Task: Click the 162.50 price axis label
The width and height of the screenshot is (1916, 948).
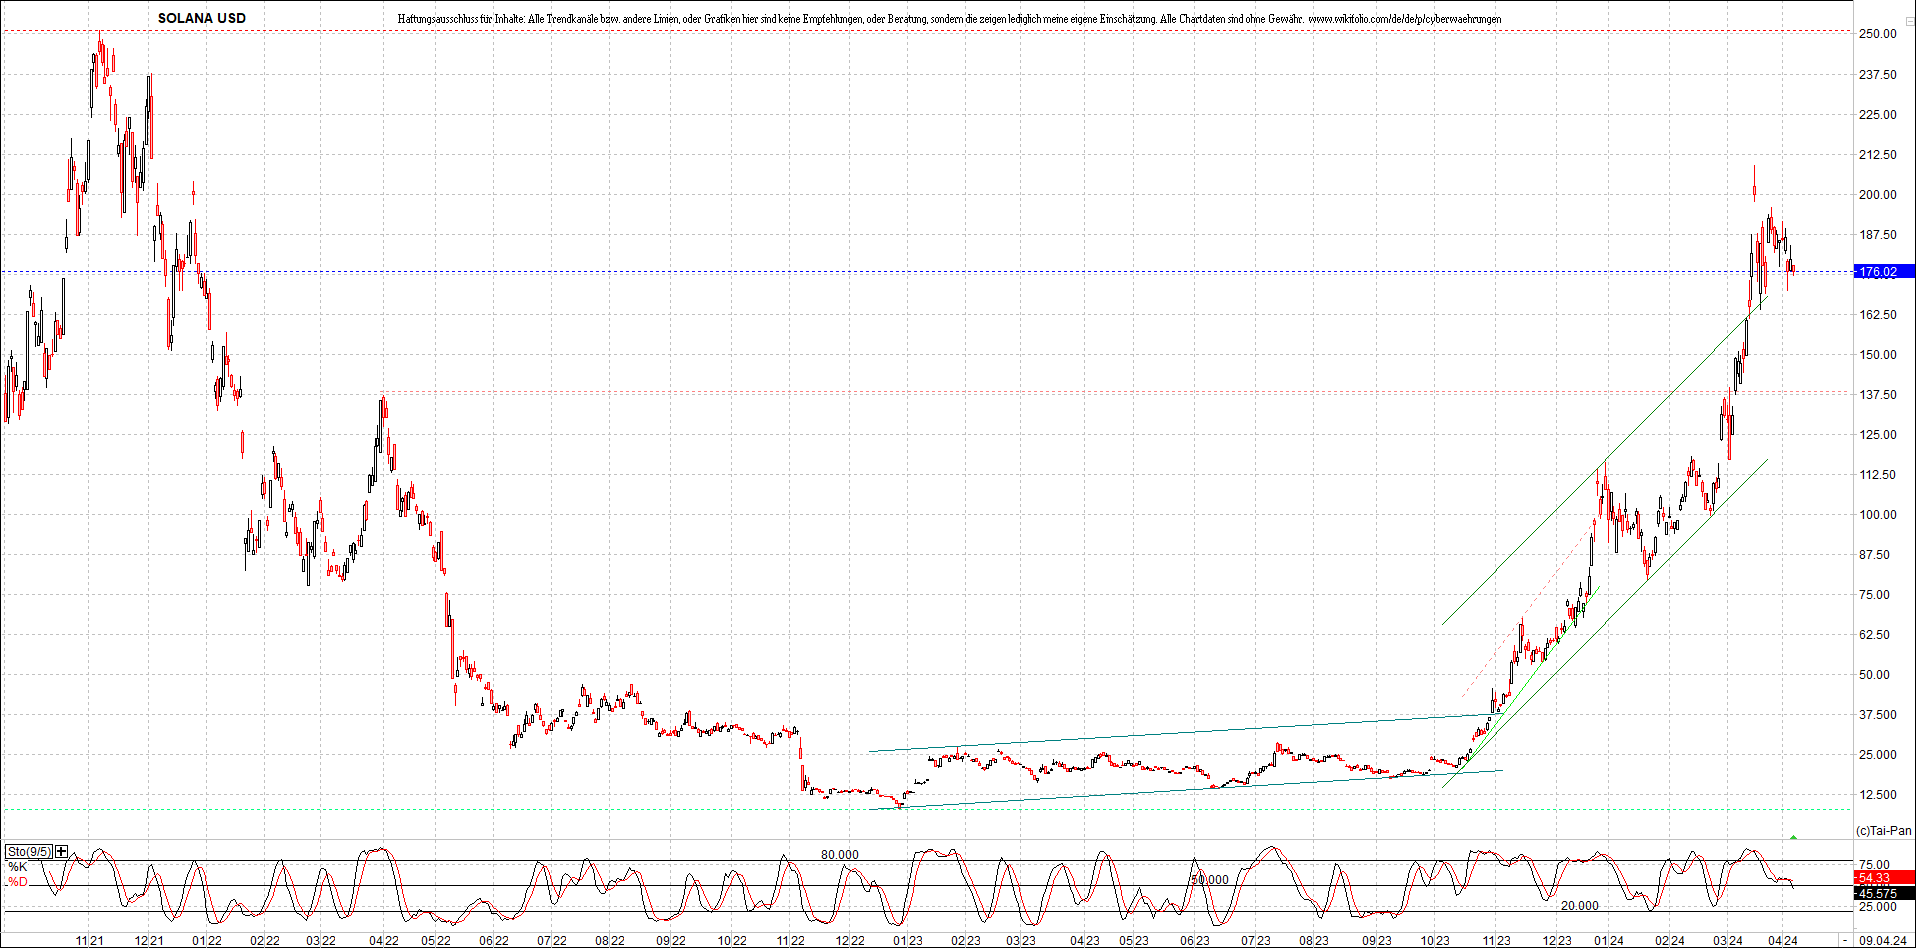Action: coord(1877,315)
